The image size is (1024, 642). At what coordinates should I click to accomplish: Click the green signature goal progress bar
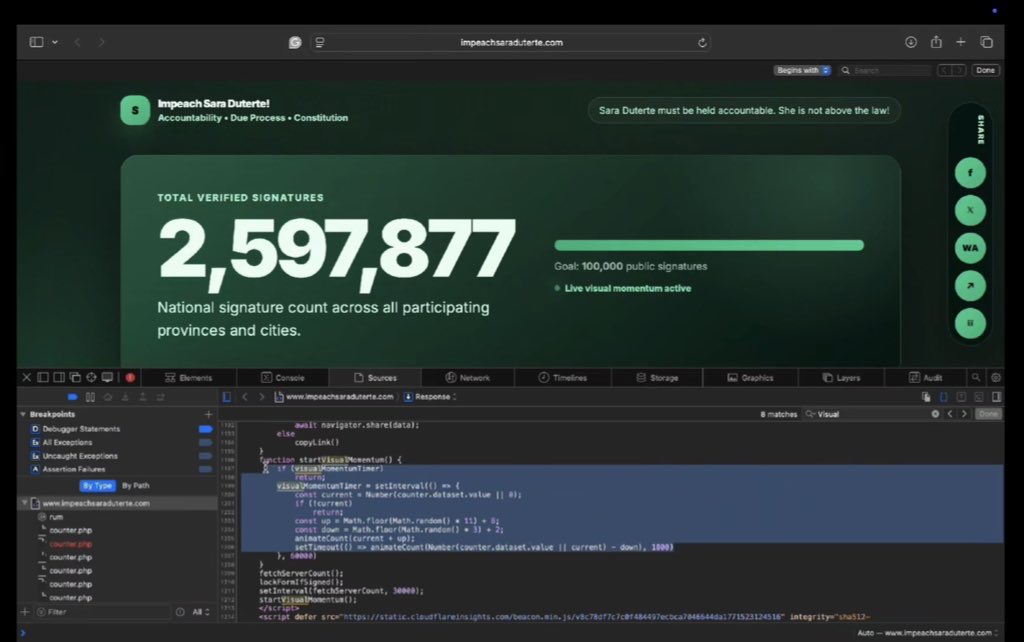(709, 246)
